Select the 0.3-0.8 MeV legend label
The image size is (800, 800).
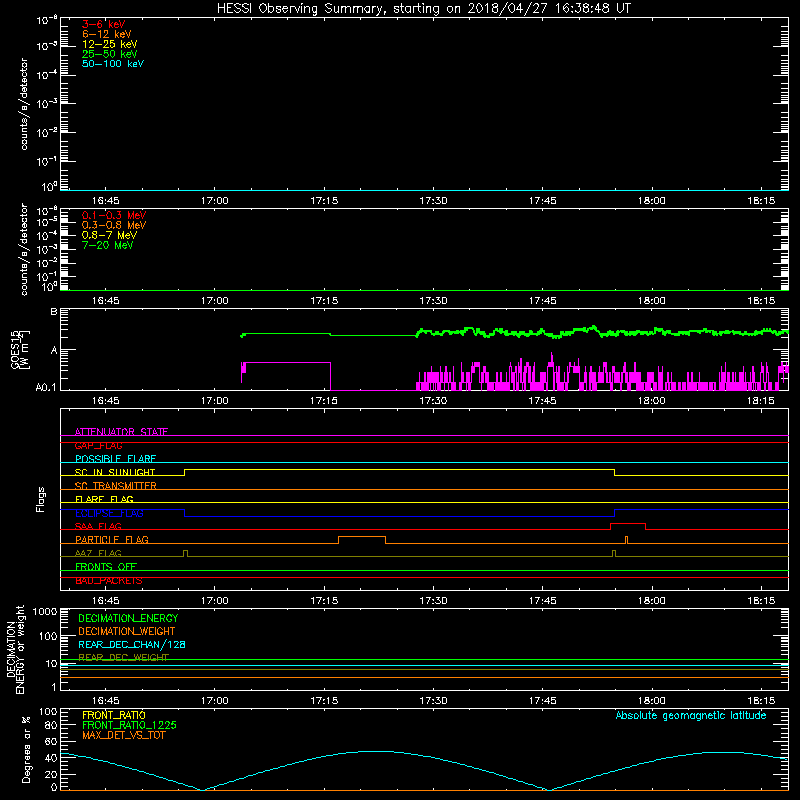click(114, 225)
